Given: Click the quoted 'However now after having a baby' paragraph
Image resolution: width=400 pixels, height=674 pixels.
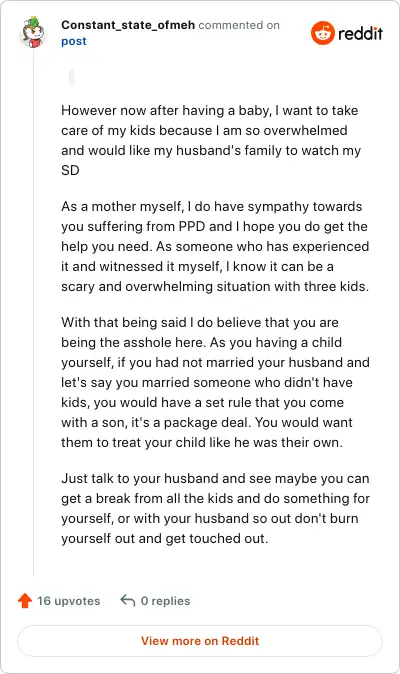Looking at the screenshot, I should pyautogui.click(x=211, y=140).
